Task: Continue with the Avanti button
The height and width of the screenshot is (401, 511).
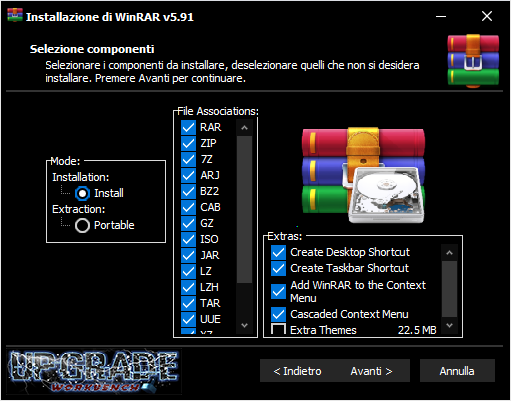Action: click(x=372, y=371)
